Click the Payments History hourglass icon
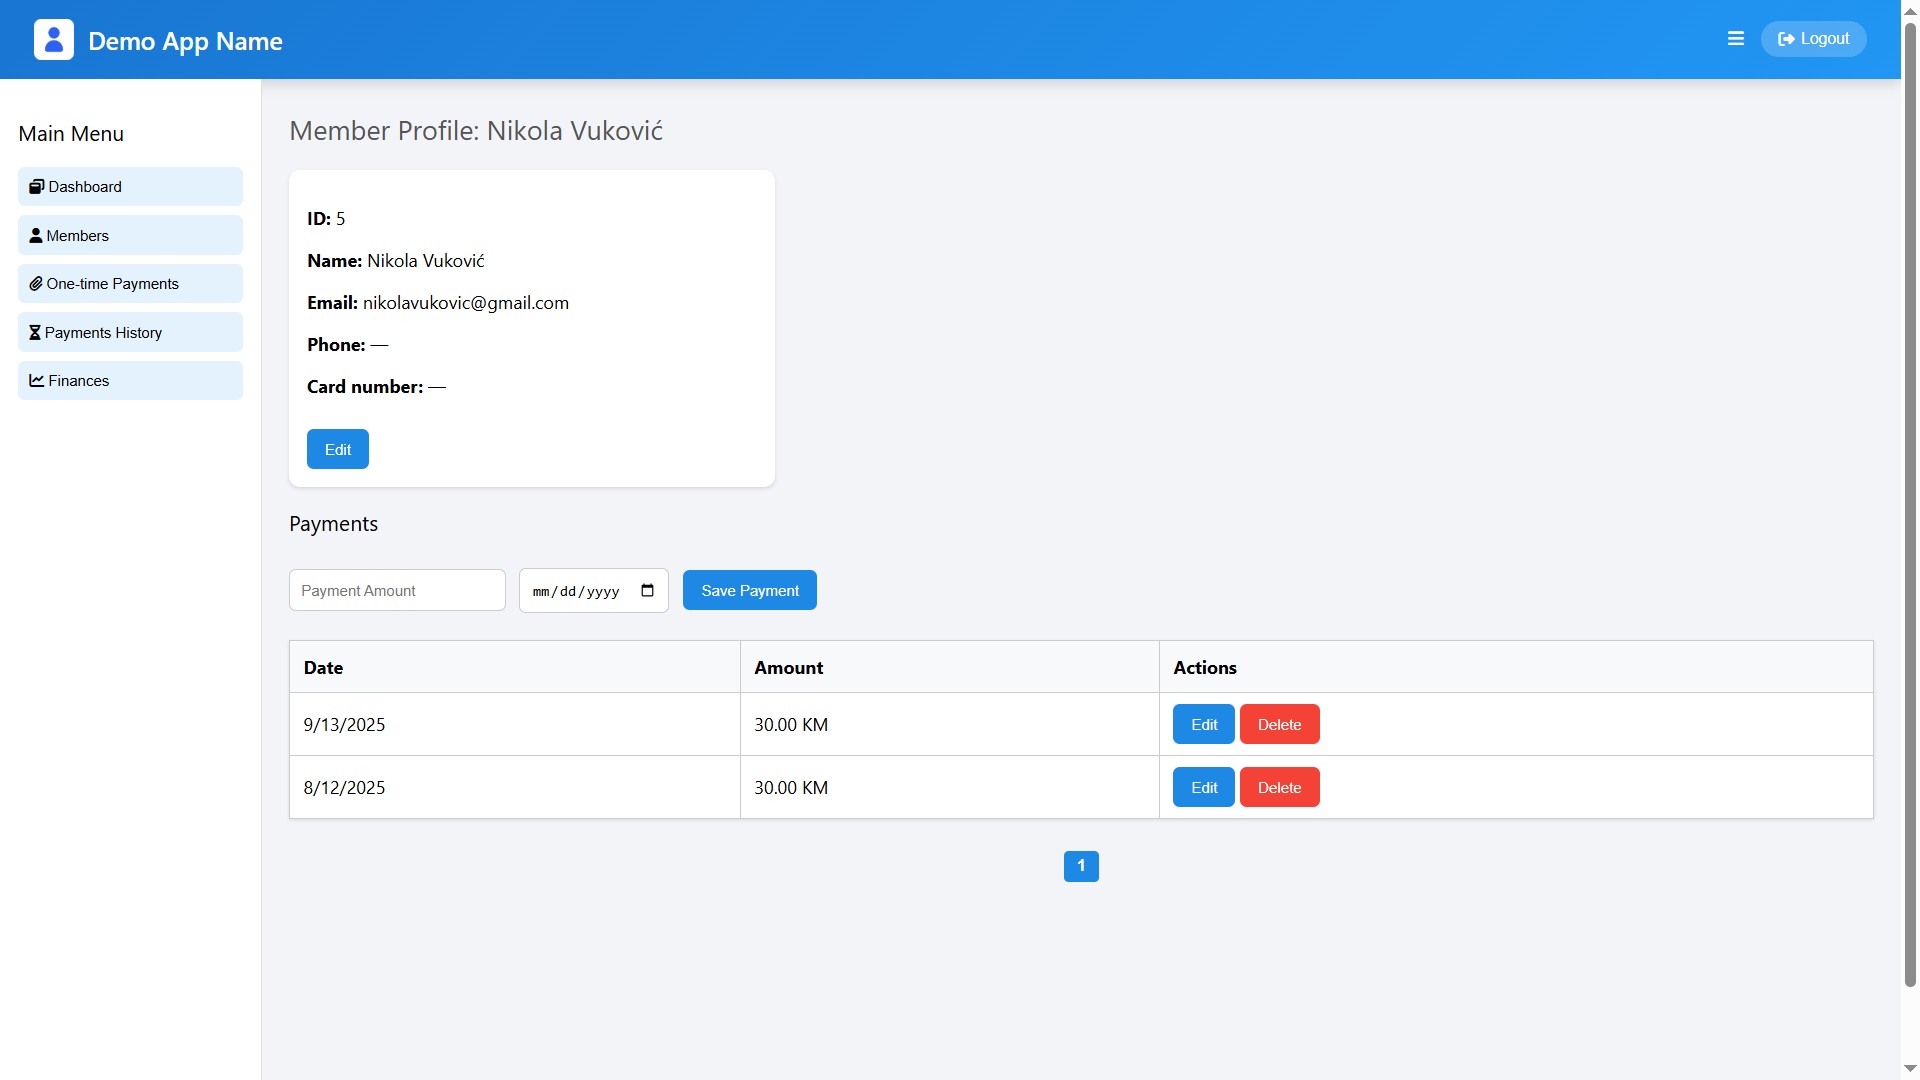The height and width of the screenshot is (1080, 1920). (35, 333)
